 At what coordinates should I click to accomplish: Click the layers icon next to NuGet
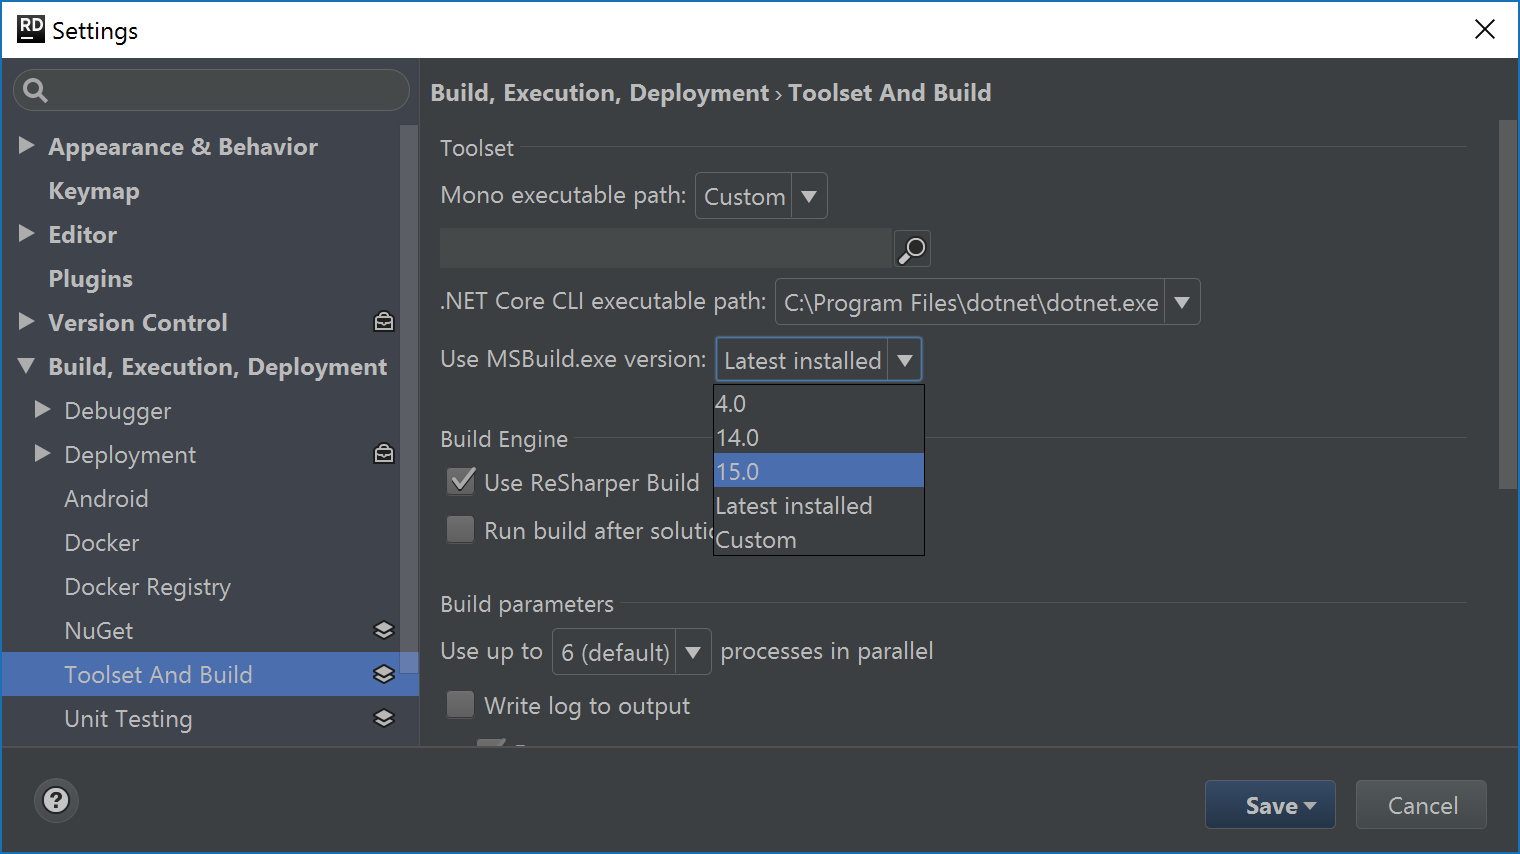[x=384, y=630]
